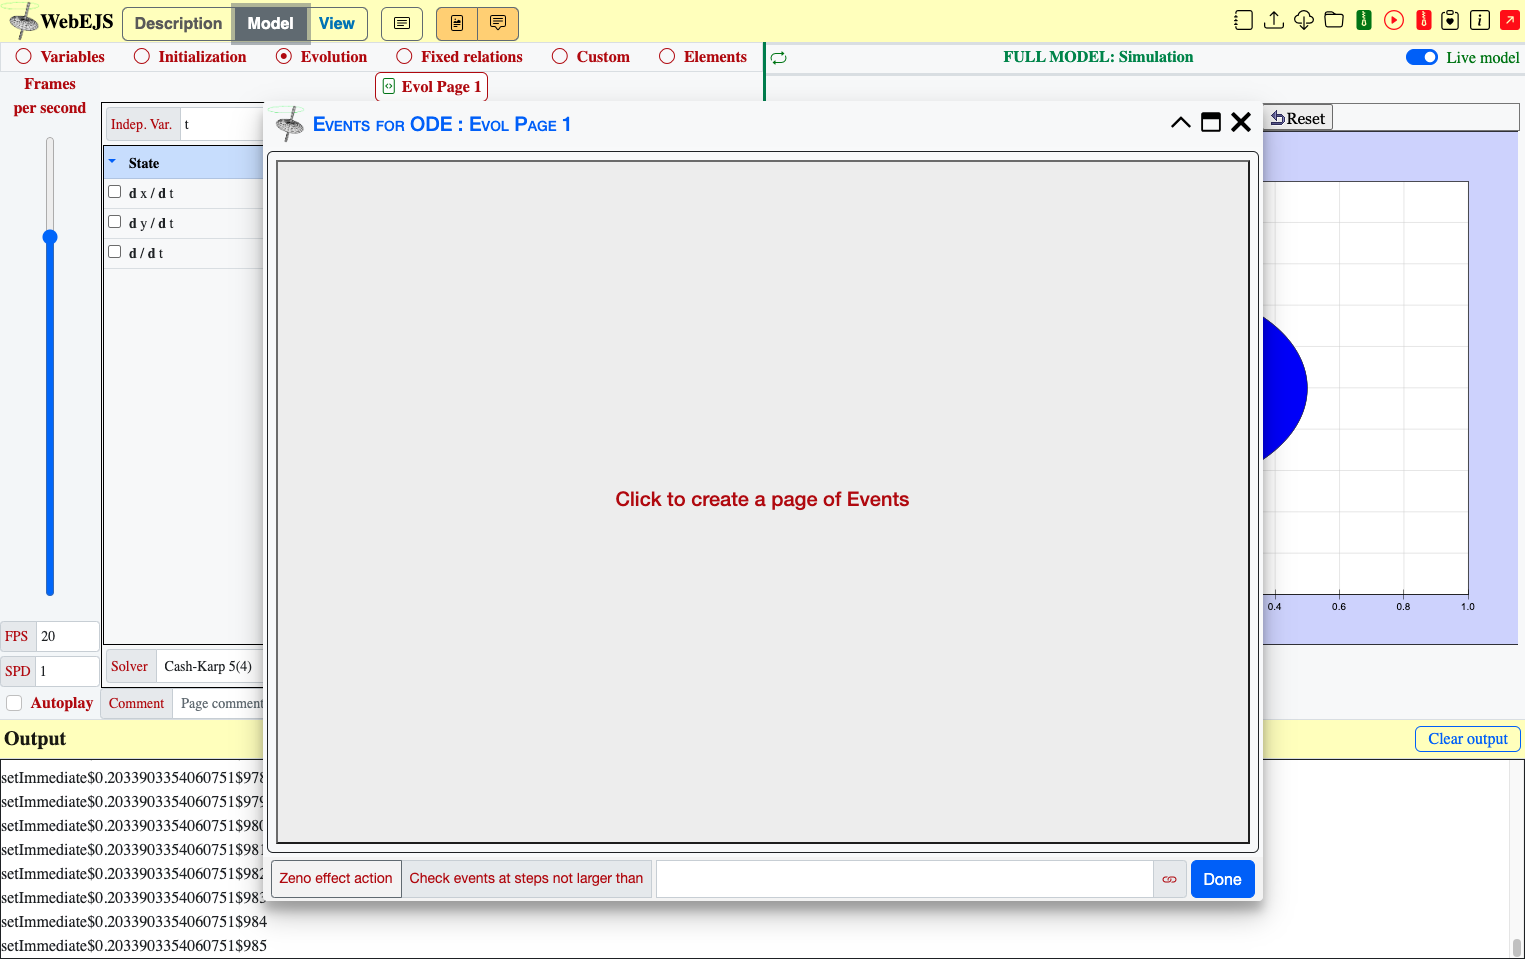Click the red arrow icon in the toolbar

(x=1510, y=20)
